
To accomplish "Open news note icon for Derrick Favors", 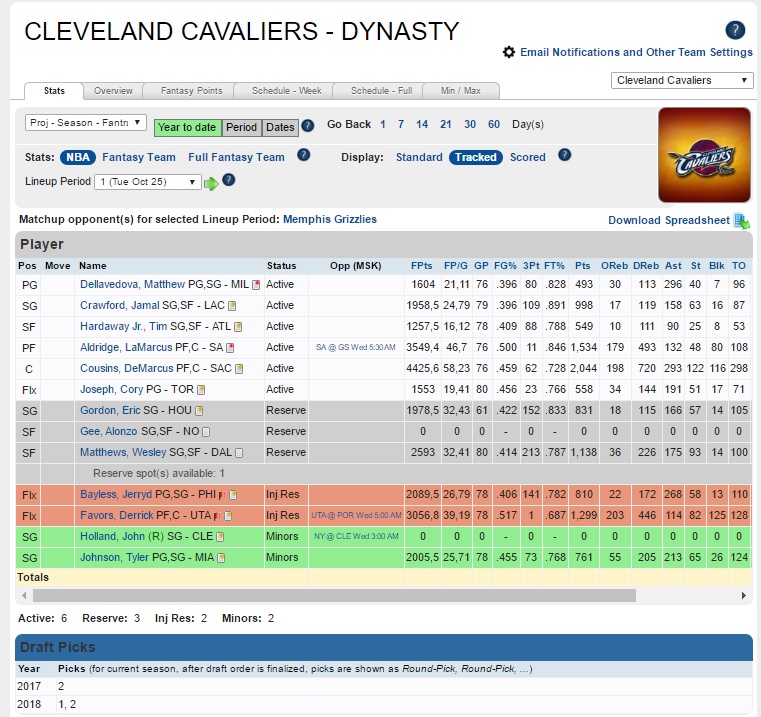I will tap(228, 516).
